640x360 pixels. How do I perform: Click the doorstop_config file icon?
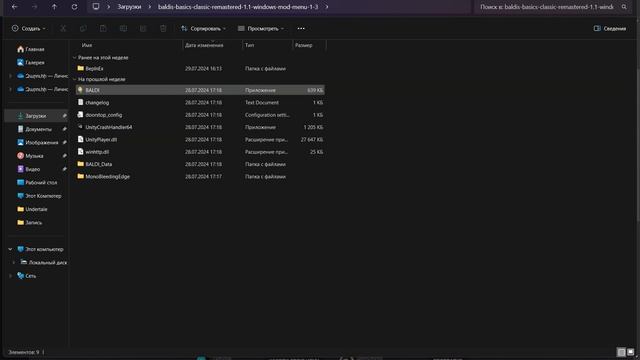(80, 115)
